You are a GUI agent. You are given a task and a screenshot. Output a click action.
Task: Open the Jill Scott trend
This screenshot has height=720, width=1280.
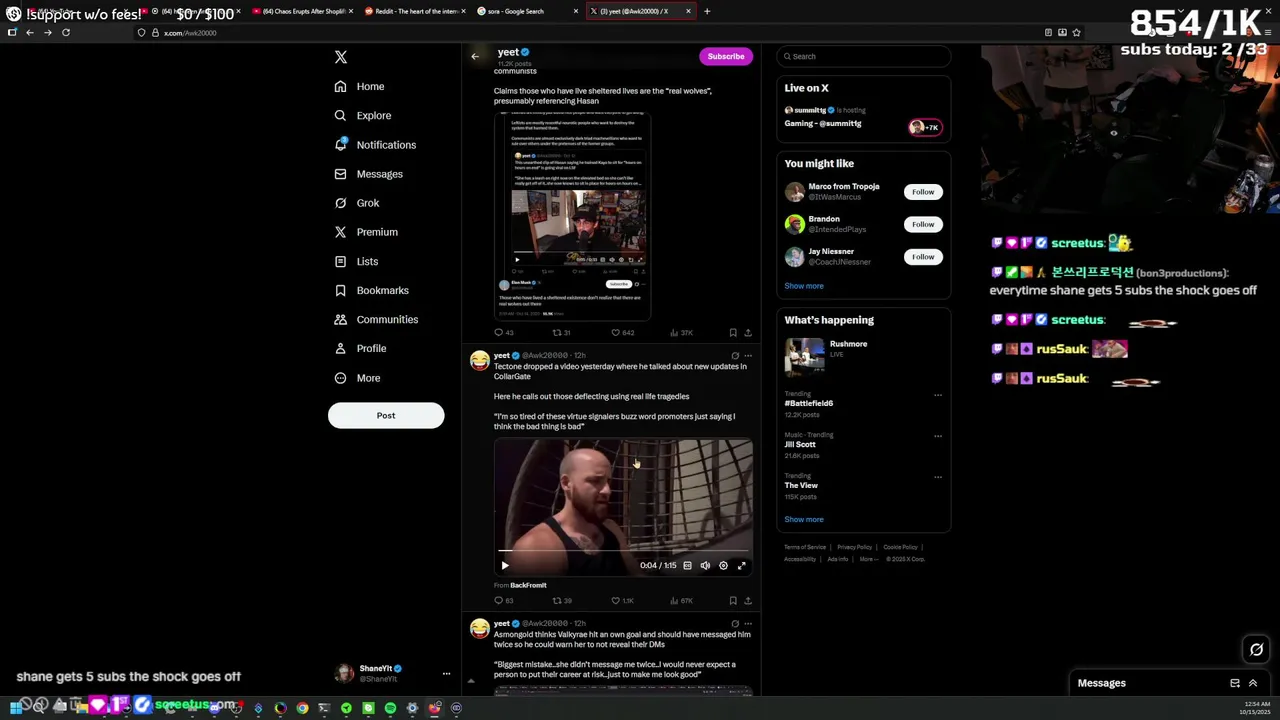tap(800, 444)
